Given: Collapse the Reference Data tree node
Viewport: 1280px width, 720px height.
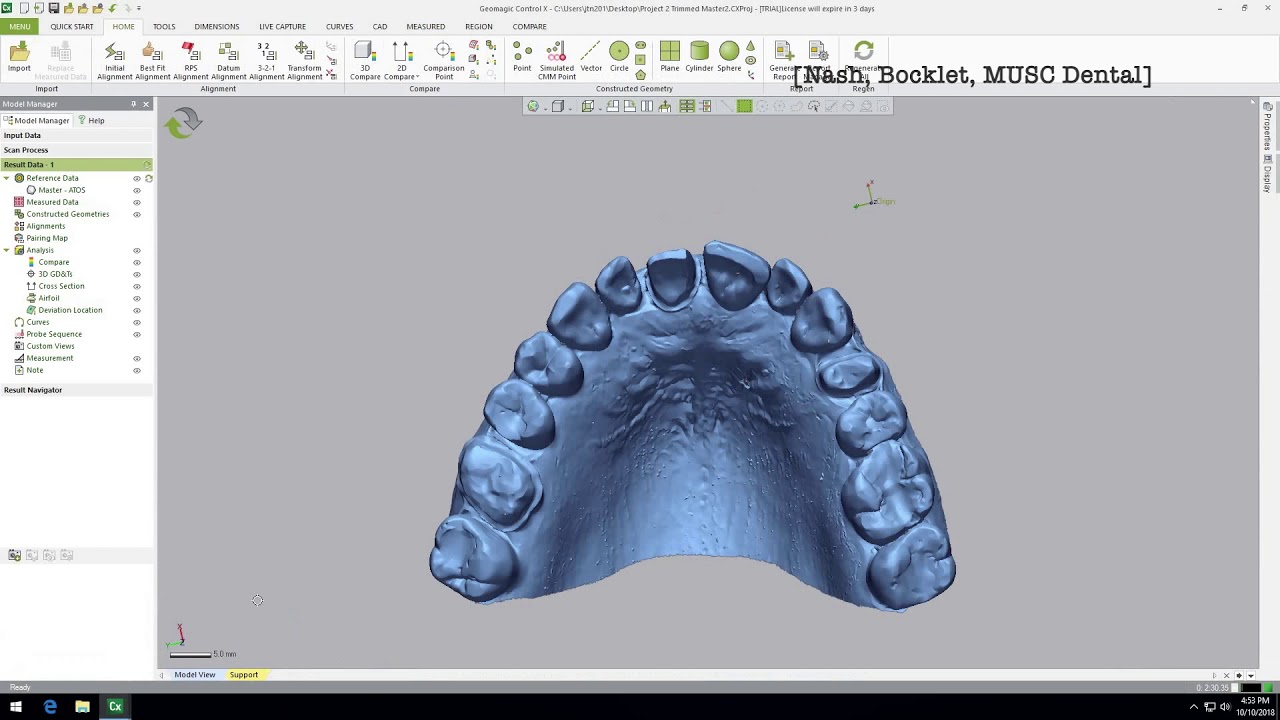Looking at the screenshot, I should (x=7, y=178).
